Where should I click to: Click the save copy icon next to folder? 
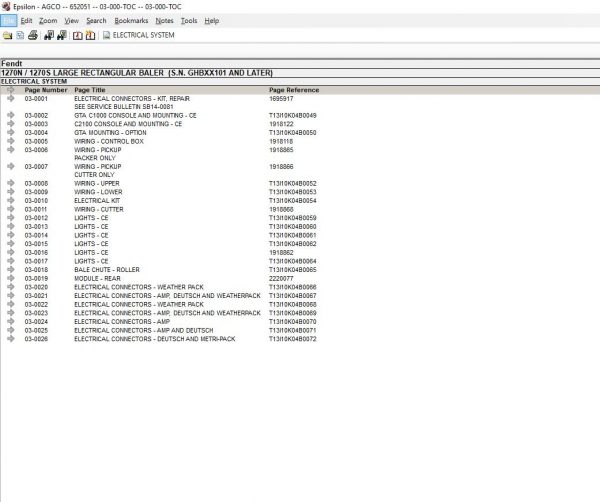20,36
